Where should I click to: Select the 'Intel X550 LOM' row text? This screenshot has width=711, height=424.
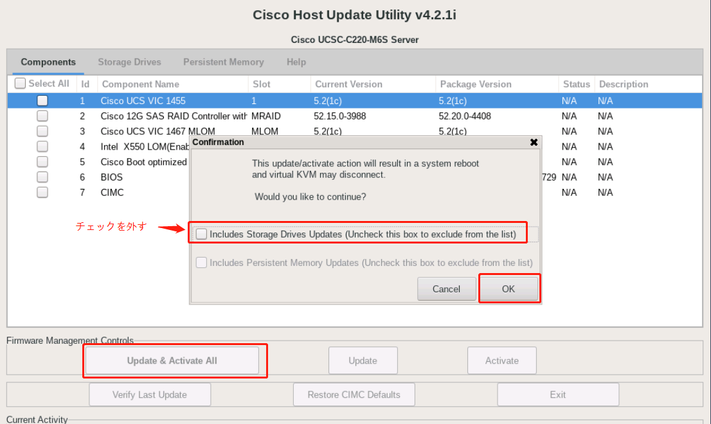coord(145,146)
